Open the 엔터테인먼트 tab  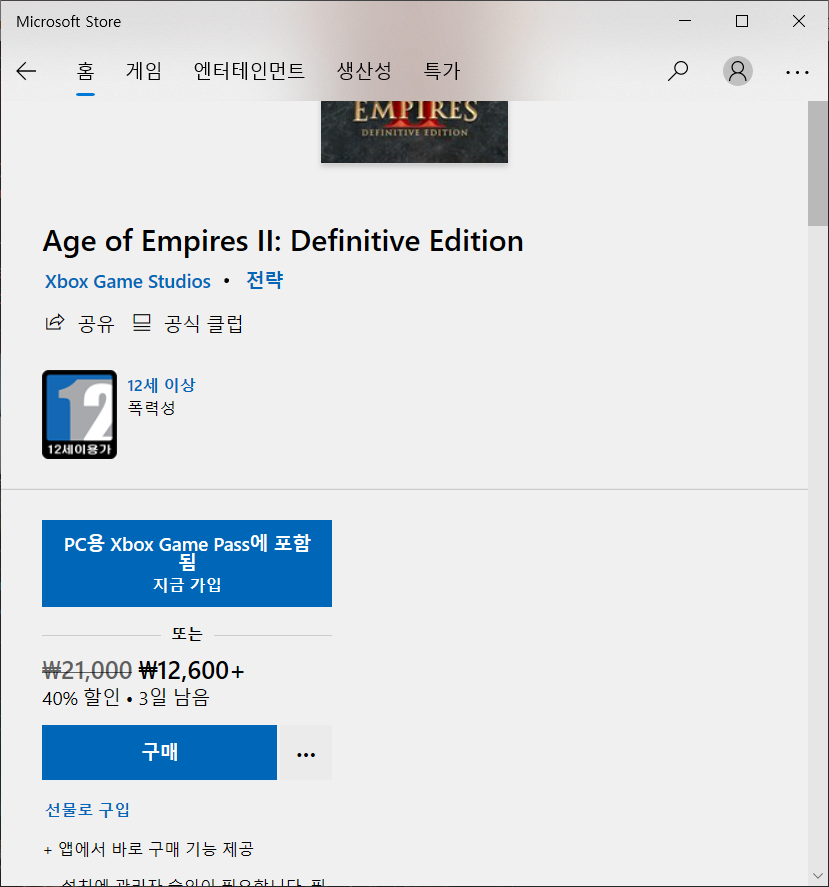tap(249, 71)
